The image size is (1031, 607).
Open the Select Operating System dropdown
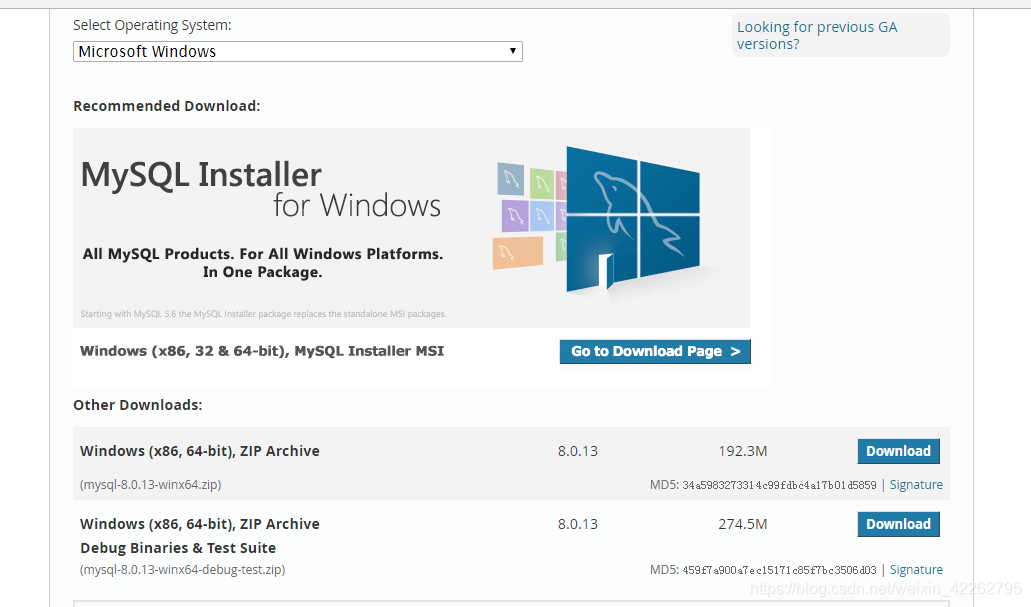pos(297,51)
